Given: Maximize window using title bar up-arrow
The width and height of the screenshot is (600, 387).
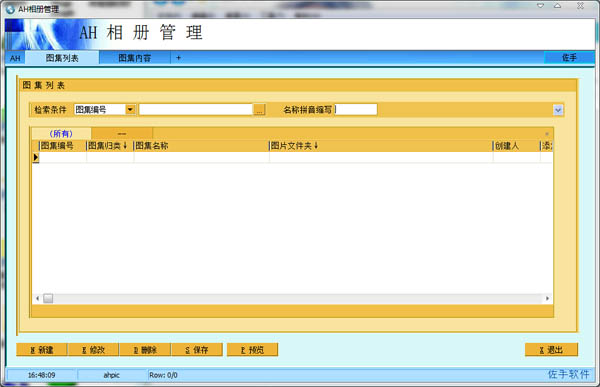Looking at the screenshot, I should tap(558, 6).
